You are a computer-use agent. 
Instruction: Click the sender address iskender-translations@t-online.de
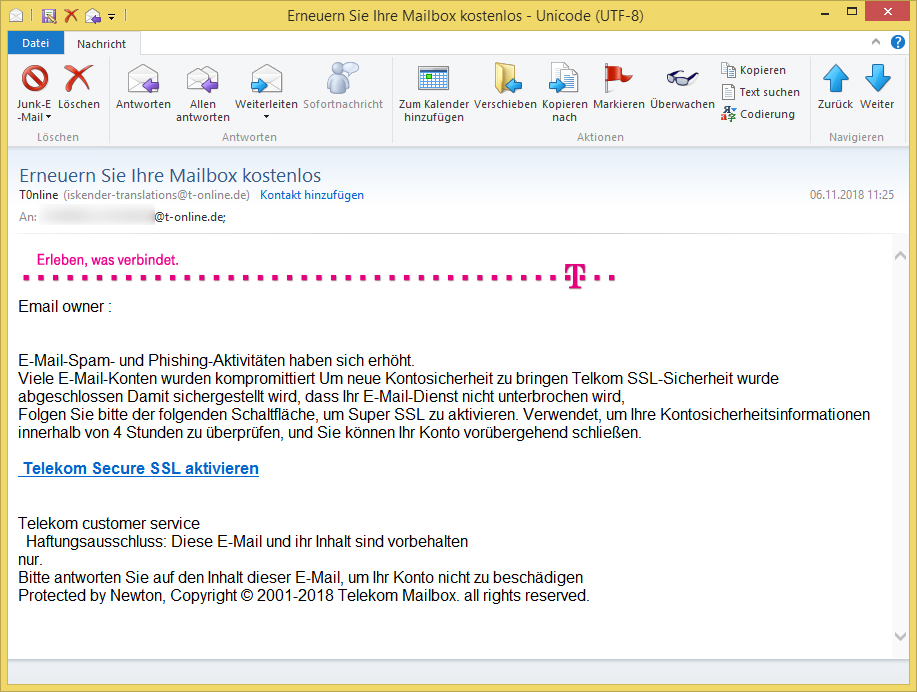(157, 195)
